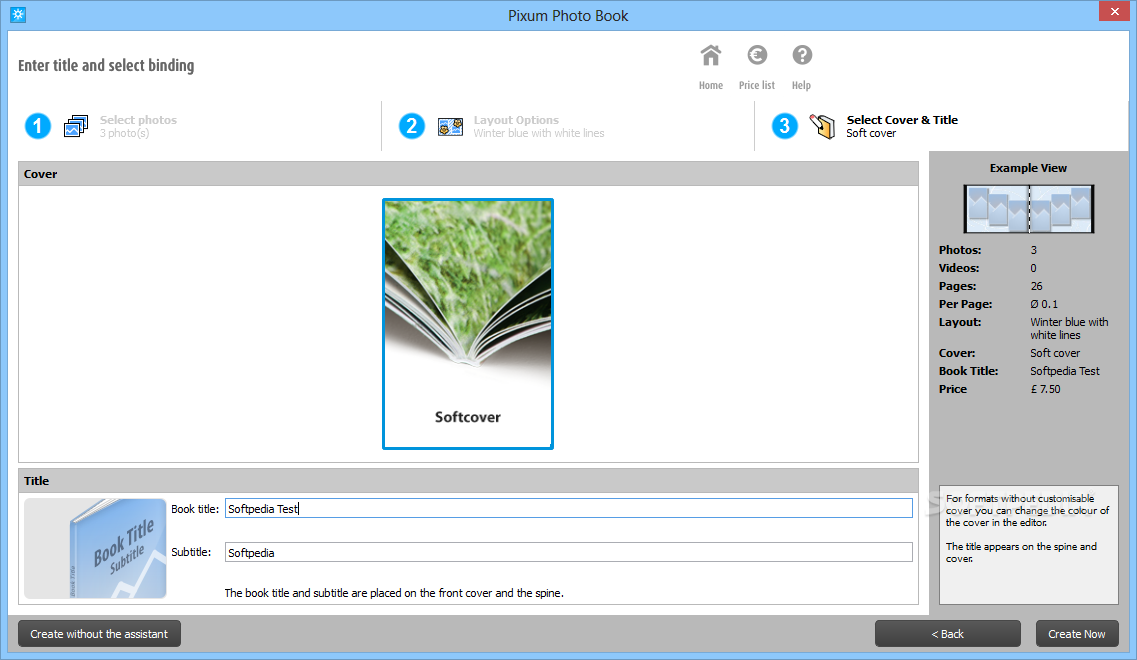The image size is (1137, 660).
Task: Close the Pixum Photo Book window
Action: (1115, 12)
